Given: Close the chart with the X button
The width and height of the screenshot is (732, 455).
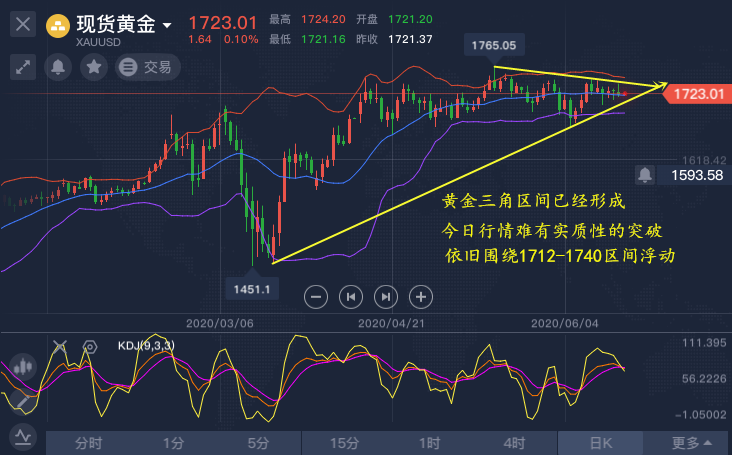Looking at the screenshot, I should [x=23, y=24].
